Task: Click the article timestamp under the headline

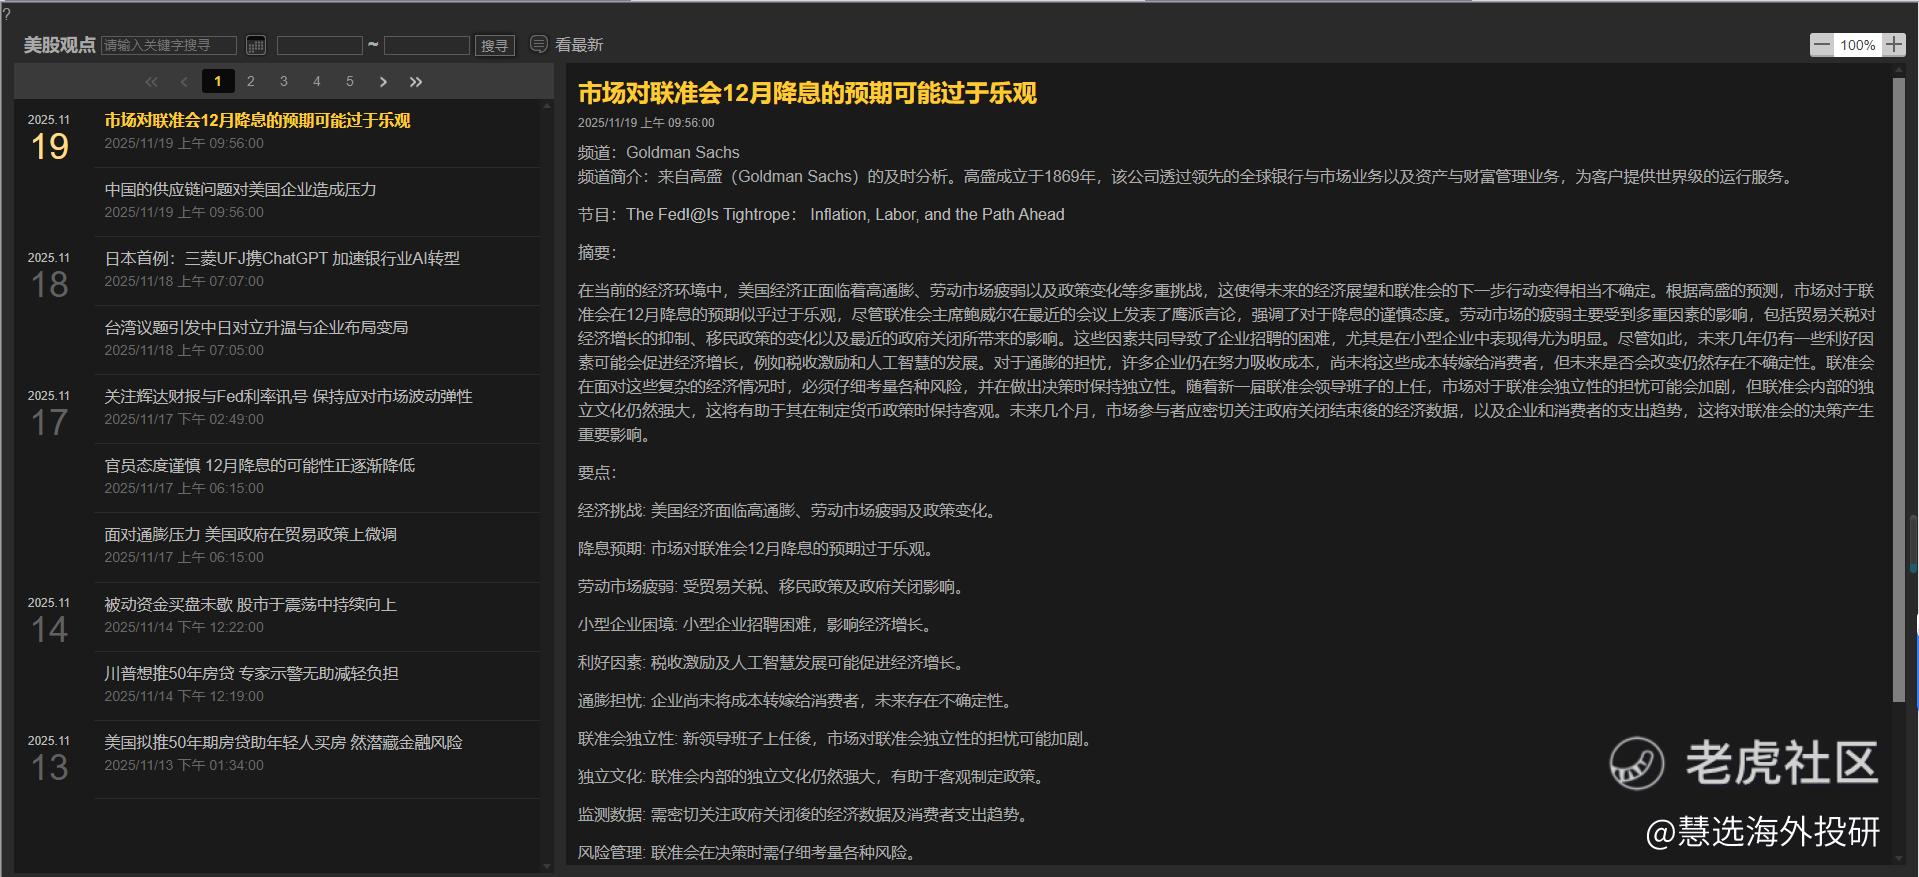Action: [646, 123]
